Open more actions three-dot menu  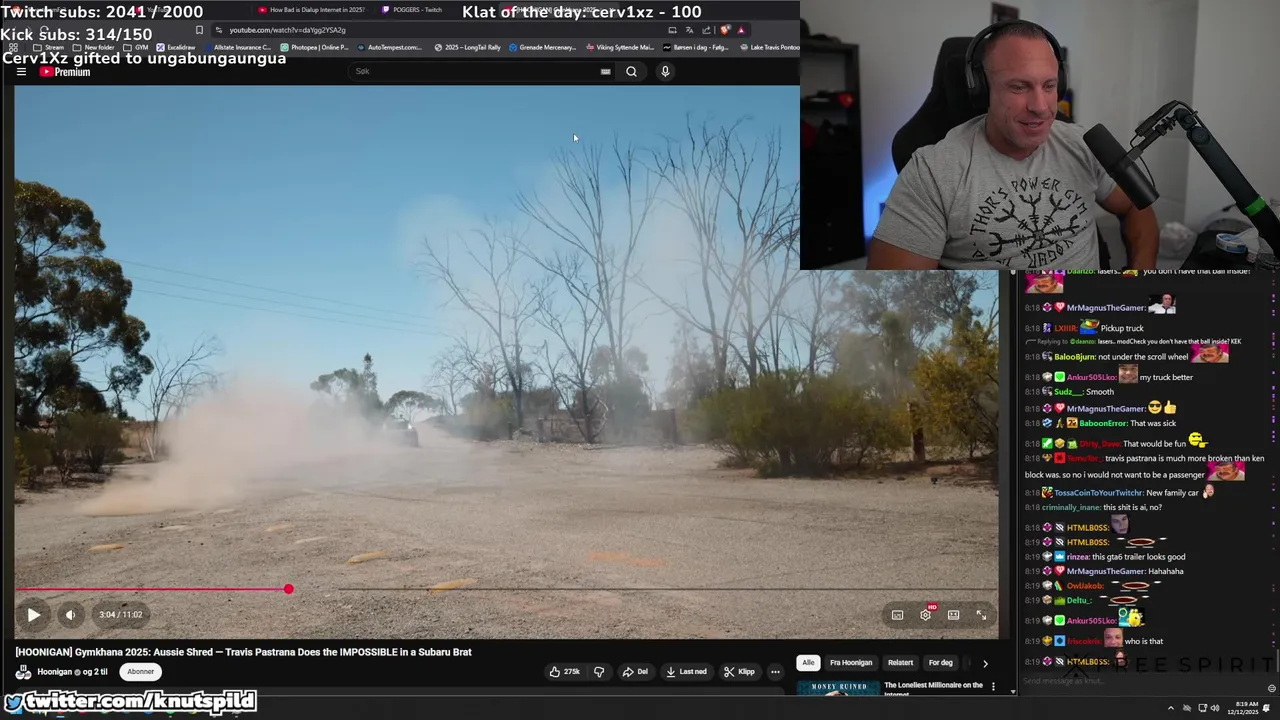[x=775, y=672]
